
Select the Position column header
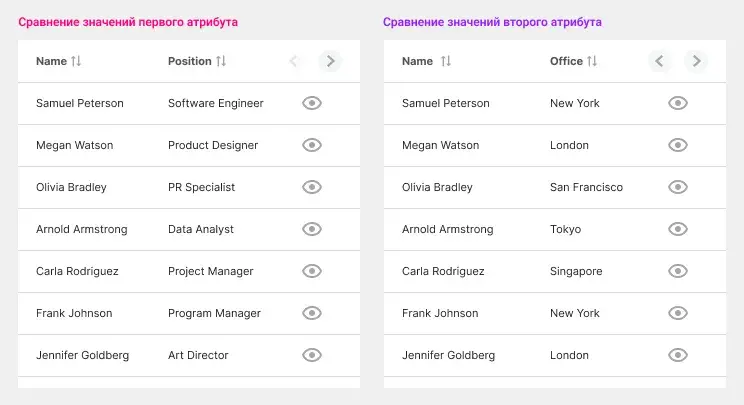click(189, 61)
